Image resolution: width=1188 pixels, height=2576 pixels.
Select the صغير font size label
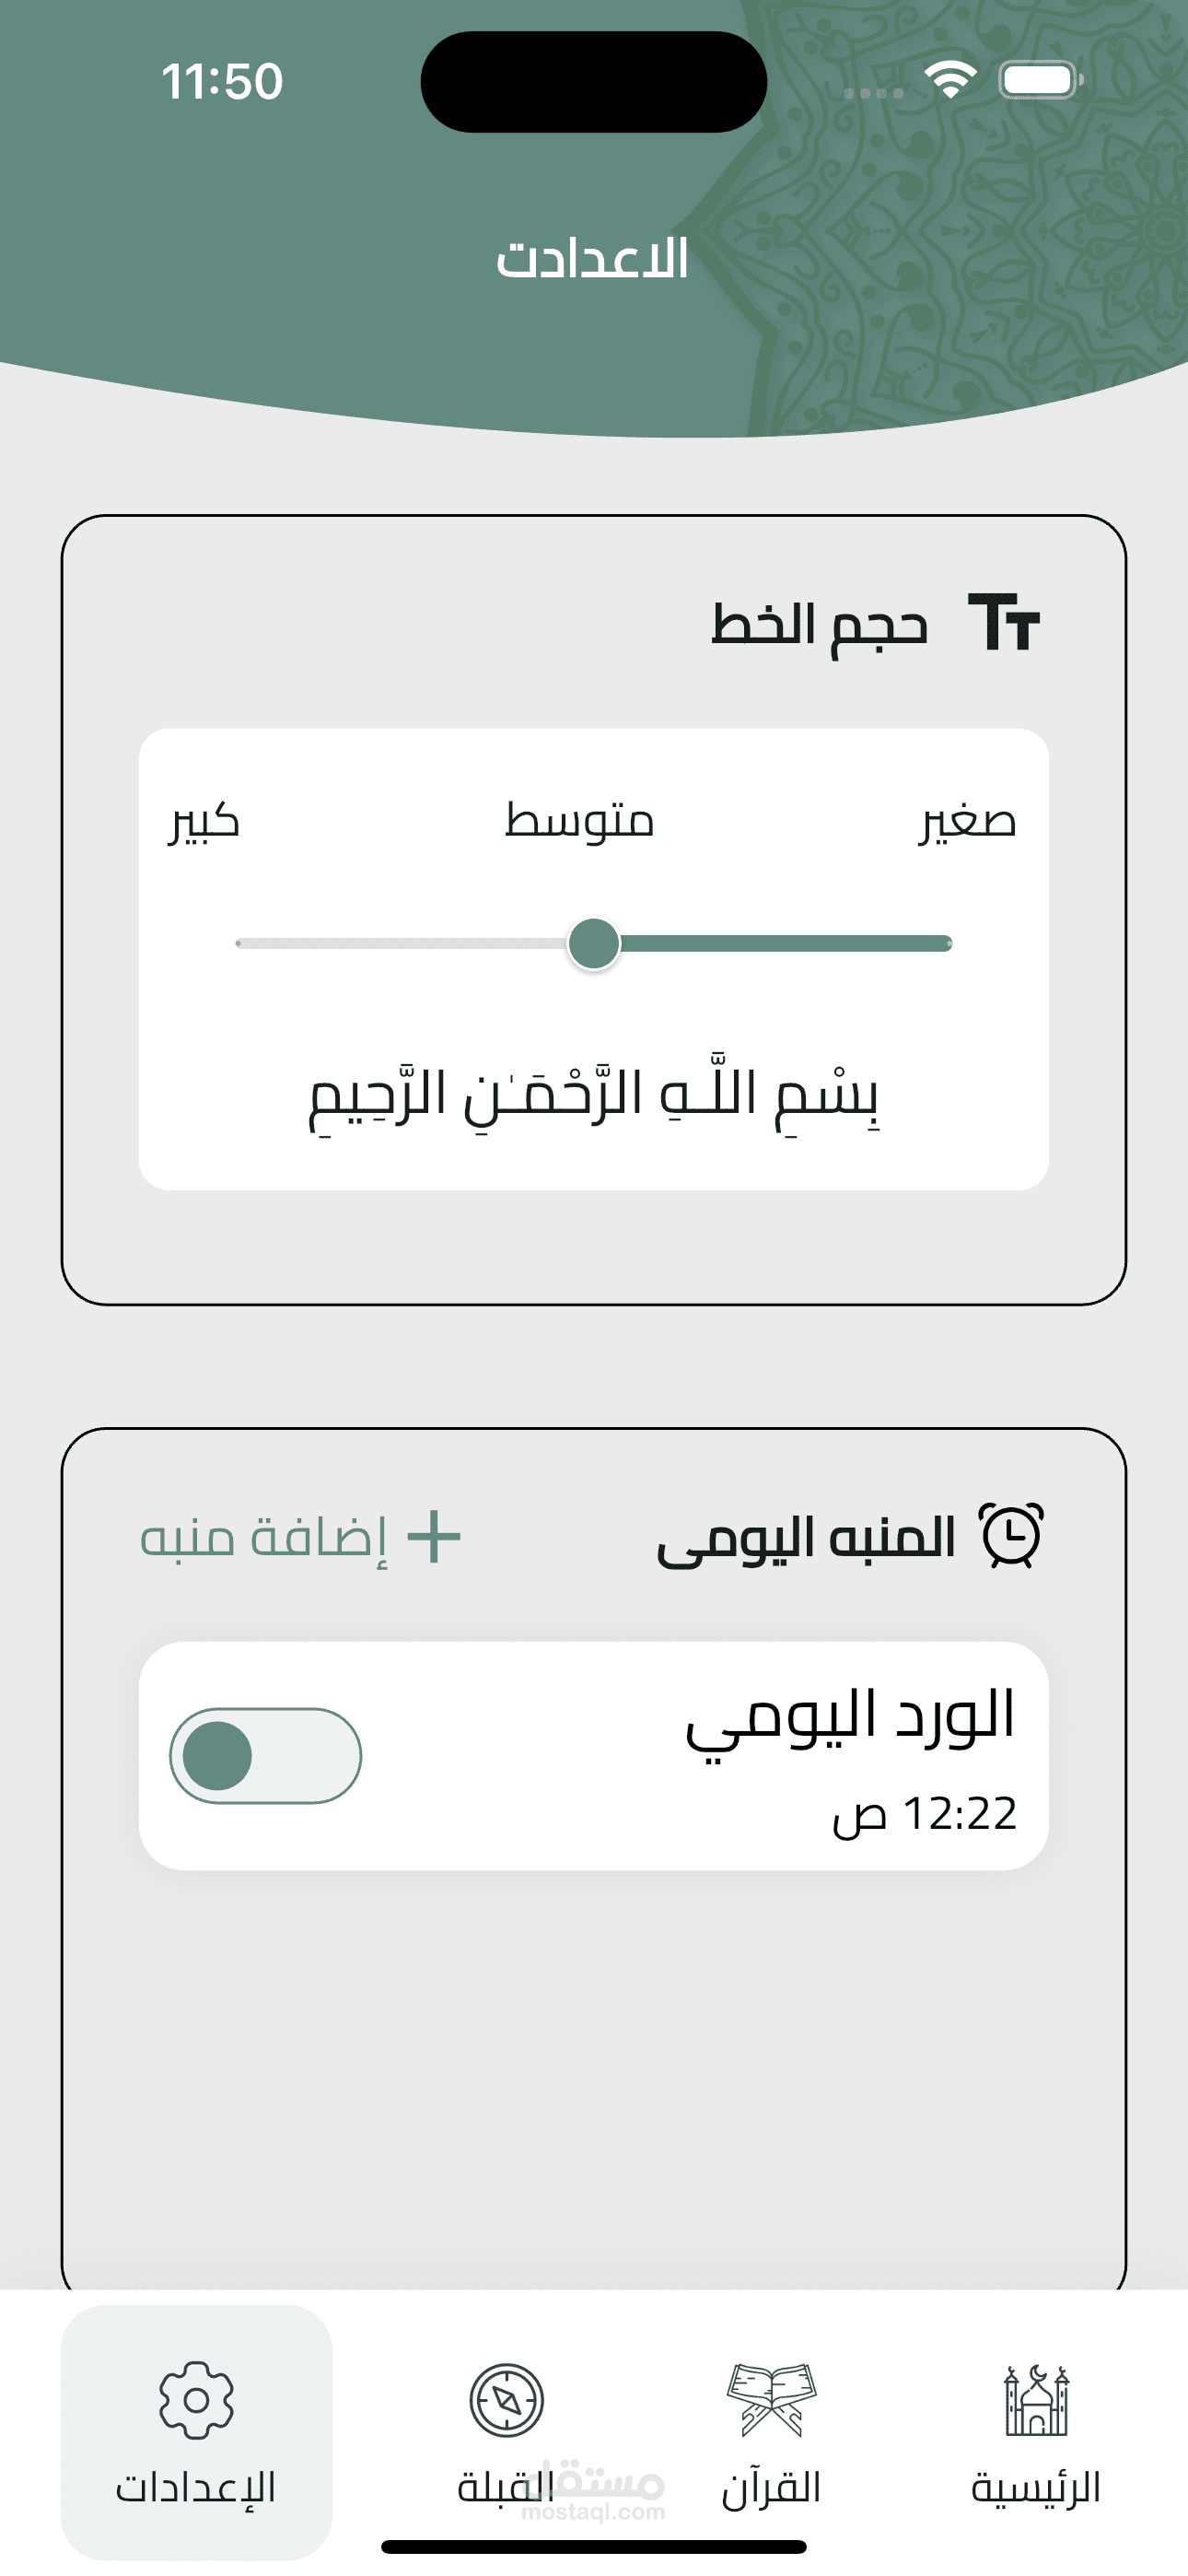coord(967,822)
